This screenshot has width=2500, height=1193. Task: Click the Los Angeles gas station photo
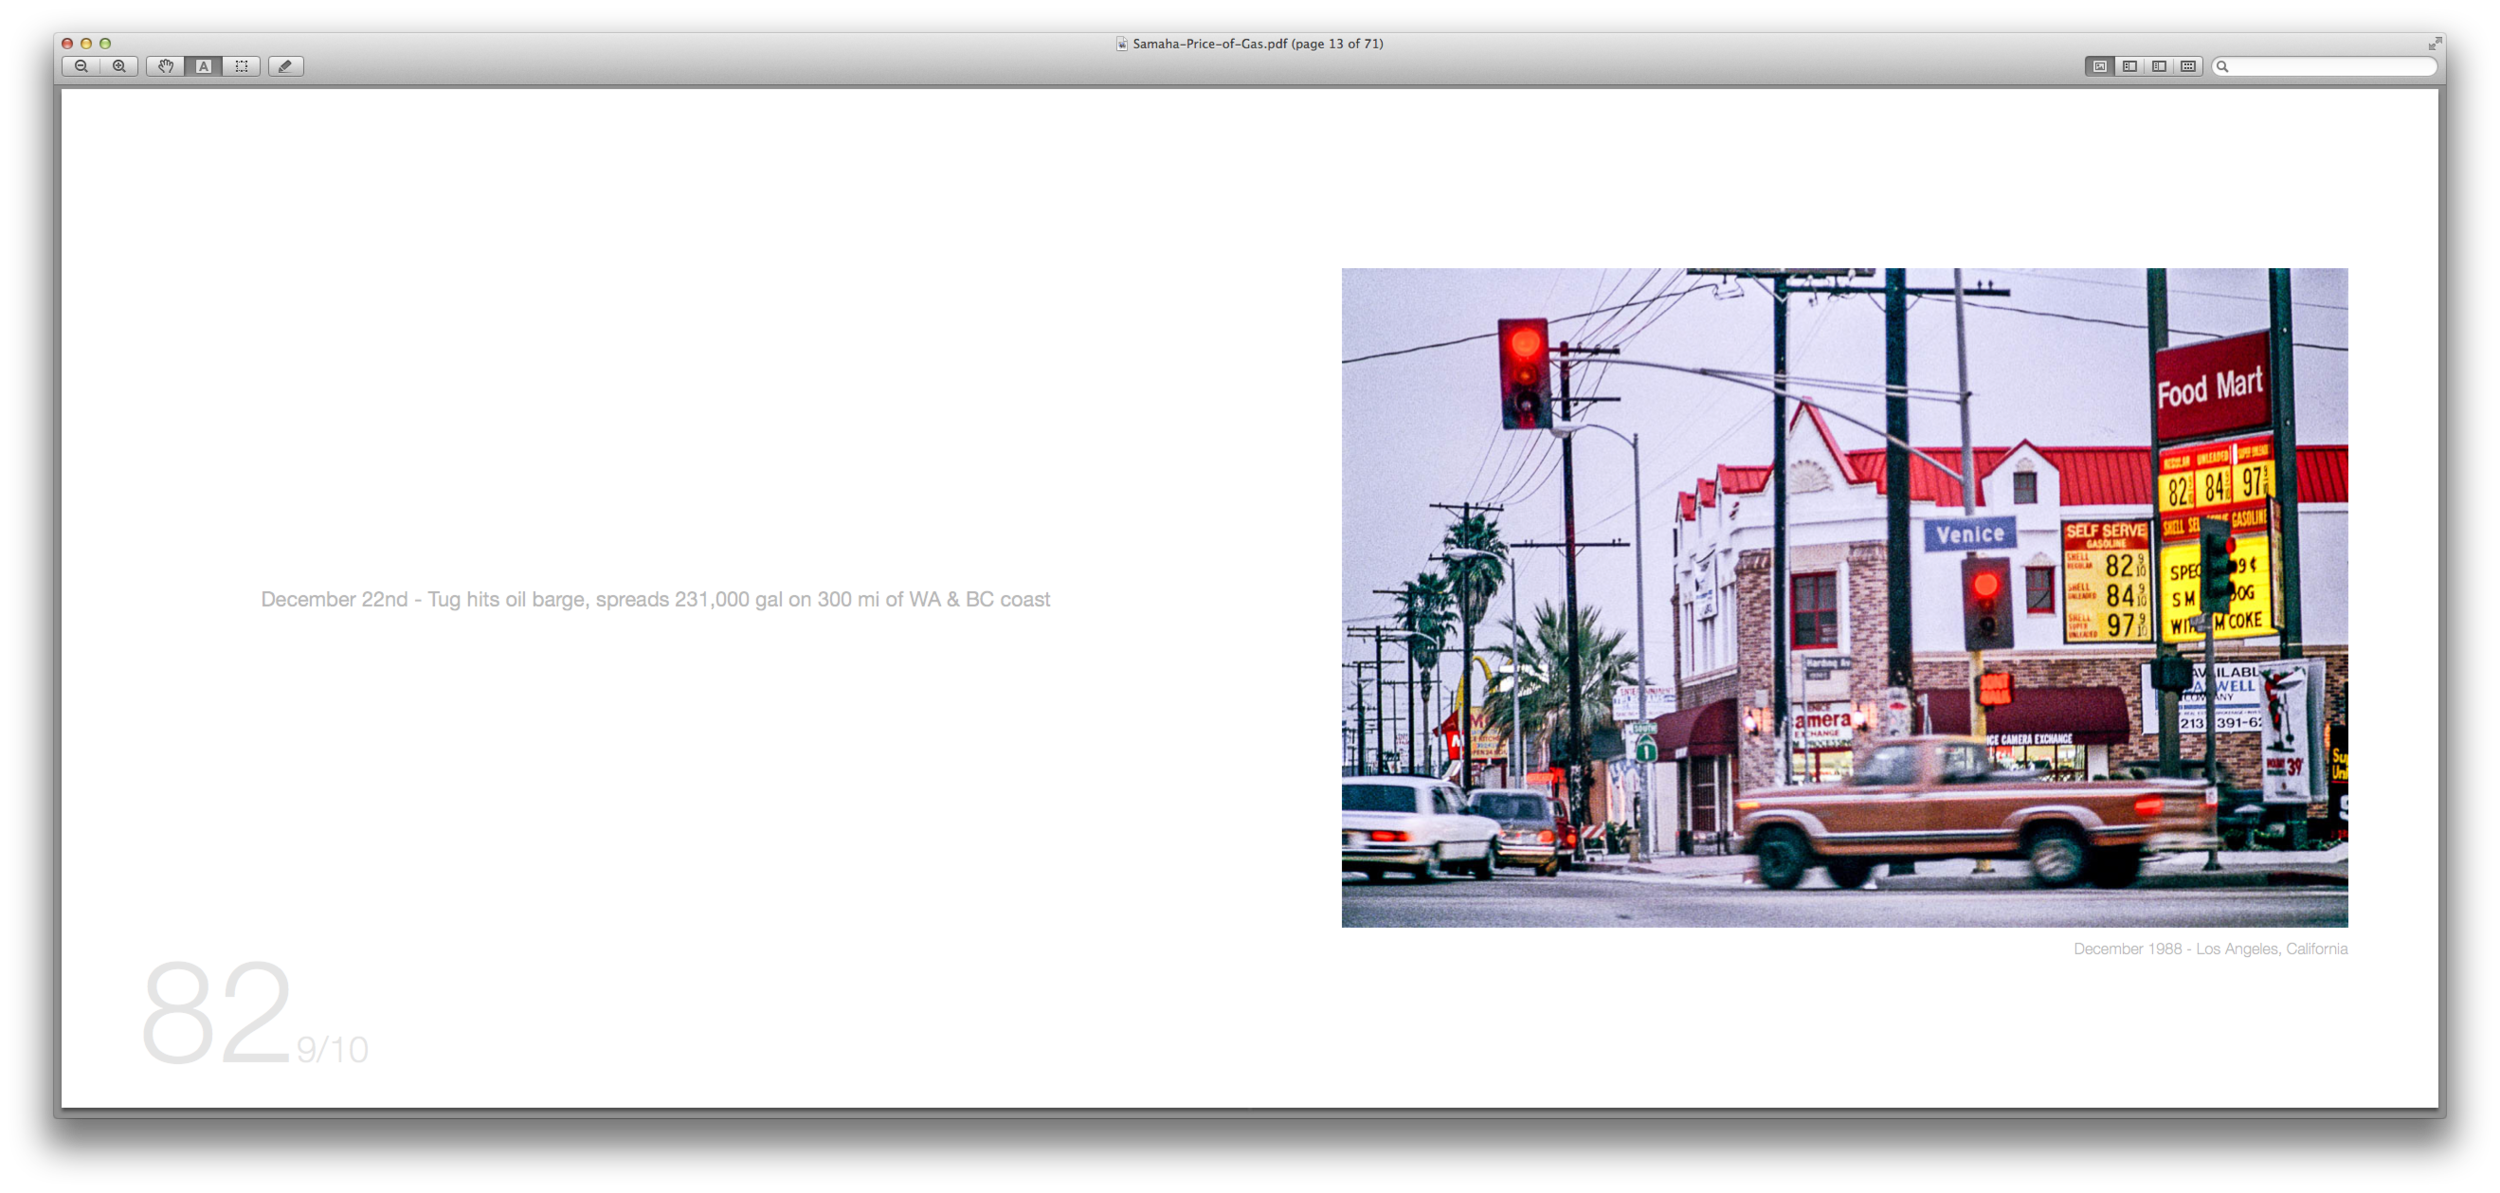pyautogui.click(x=1844, y=597)
